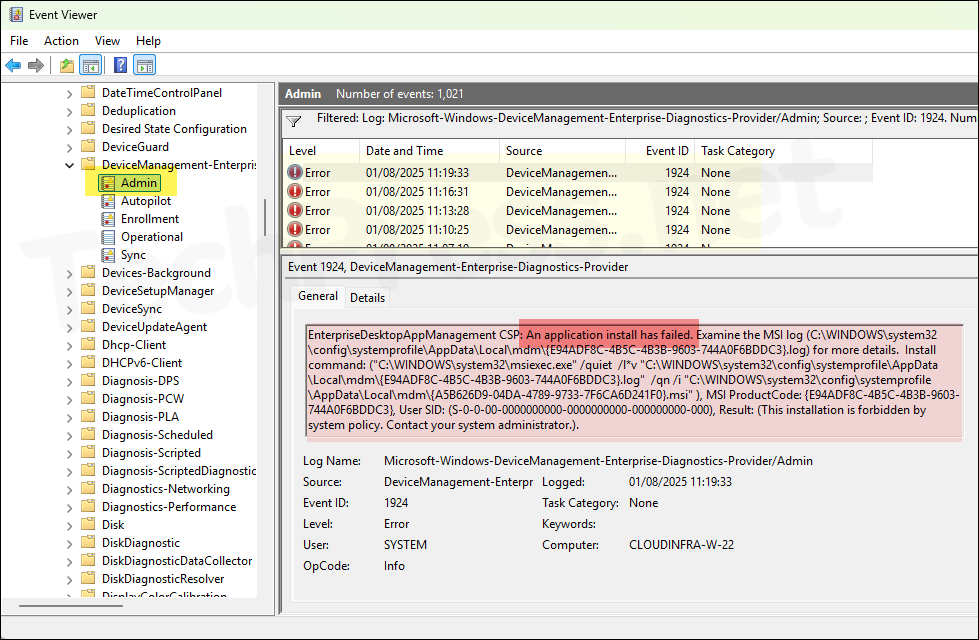Click the Diagnosis-PLA folder icon
979x640 pixels.
tap(89, 416)
